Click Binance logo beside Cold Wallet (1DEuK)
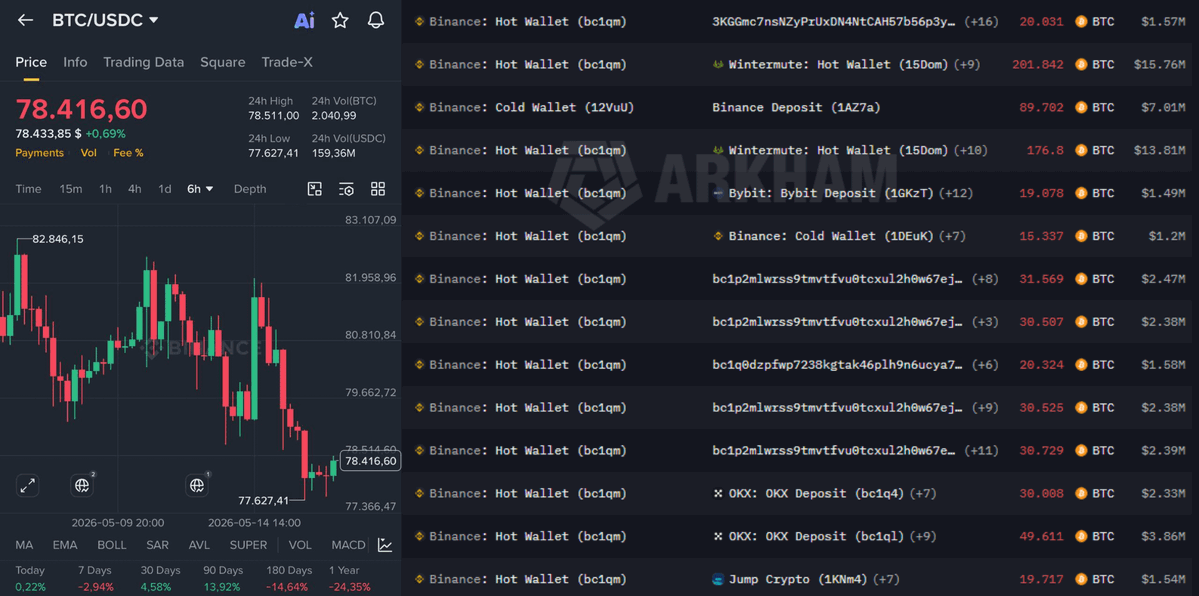 (x=718, y=236)
